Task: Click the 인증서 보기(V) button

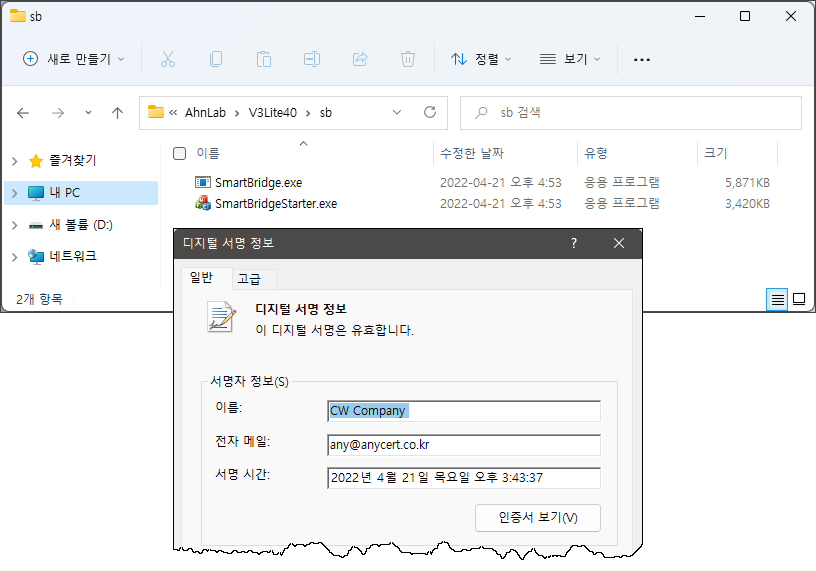Action: point(538,517)
